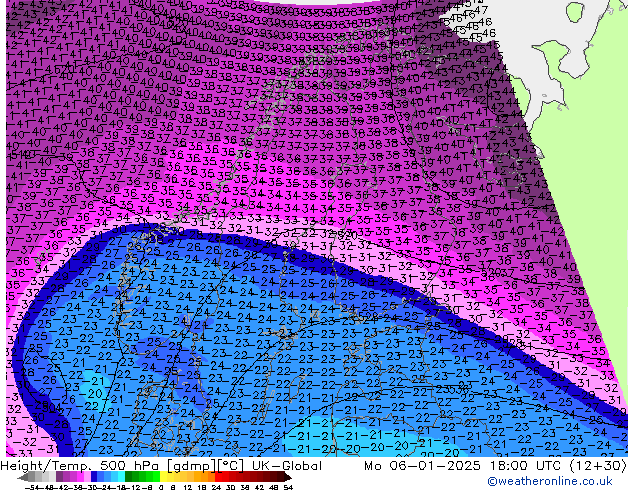This screenshot has width=634, height=490.
Task: Click the map title 'Height/Temp. 500 hPa' text
Action: click(x=82, y=466)
